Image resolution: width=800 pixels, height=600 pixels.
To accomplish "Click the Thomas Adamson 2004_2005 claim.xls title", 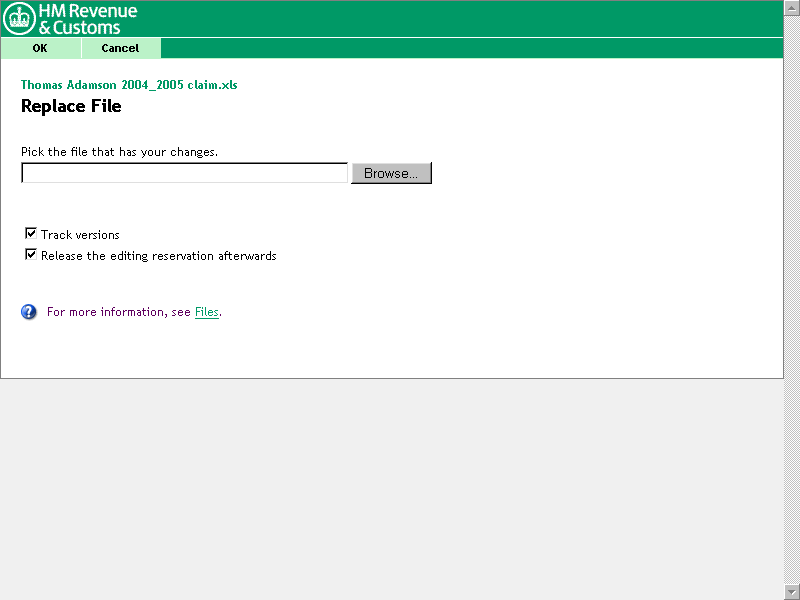I will pyautogui.click(x=129, y=85).
